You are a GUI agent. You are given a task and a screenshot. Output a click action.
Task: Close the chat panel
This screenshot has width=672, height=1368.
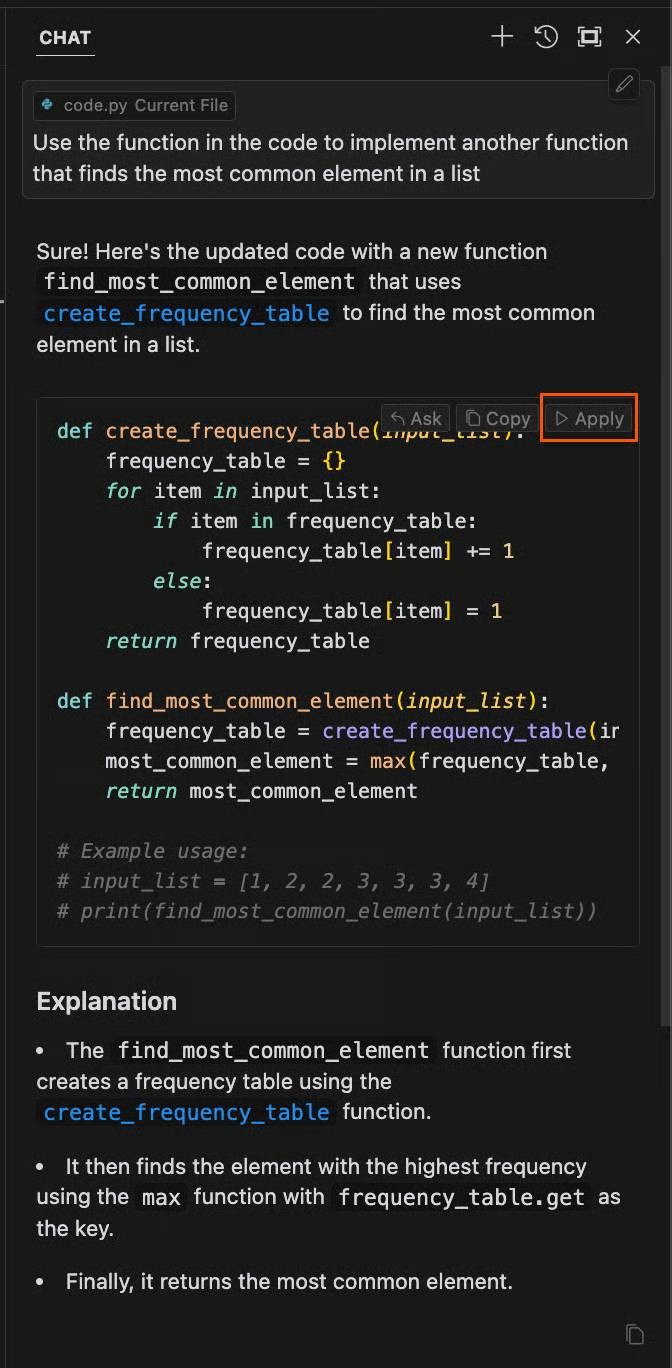[x=632, y=36]
